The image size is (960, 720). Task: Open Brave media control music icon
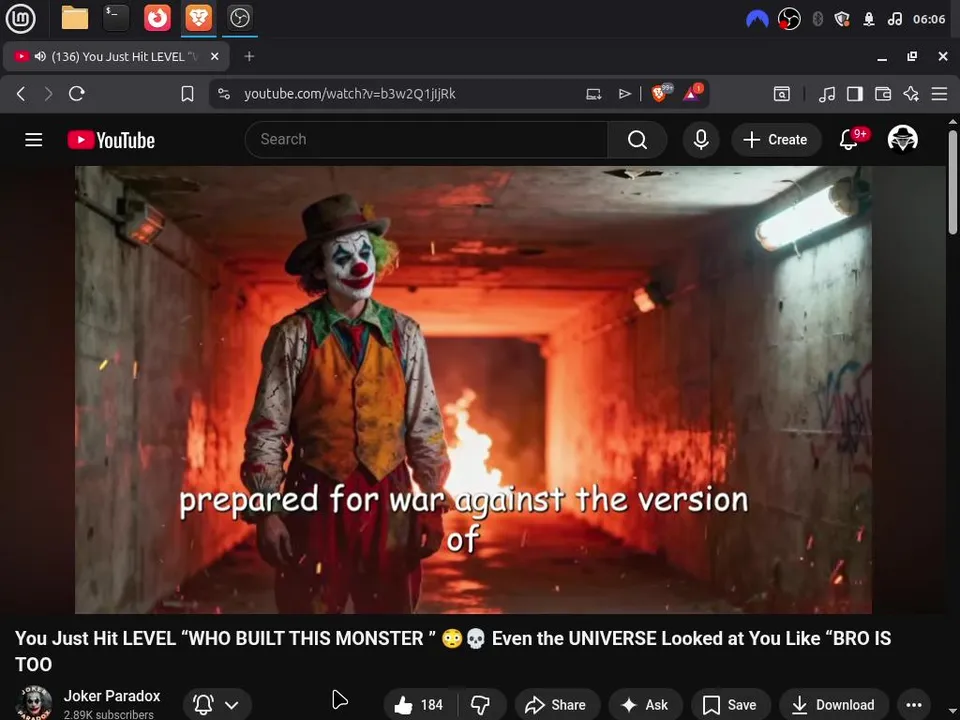[x=827, y=94]
